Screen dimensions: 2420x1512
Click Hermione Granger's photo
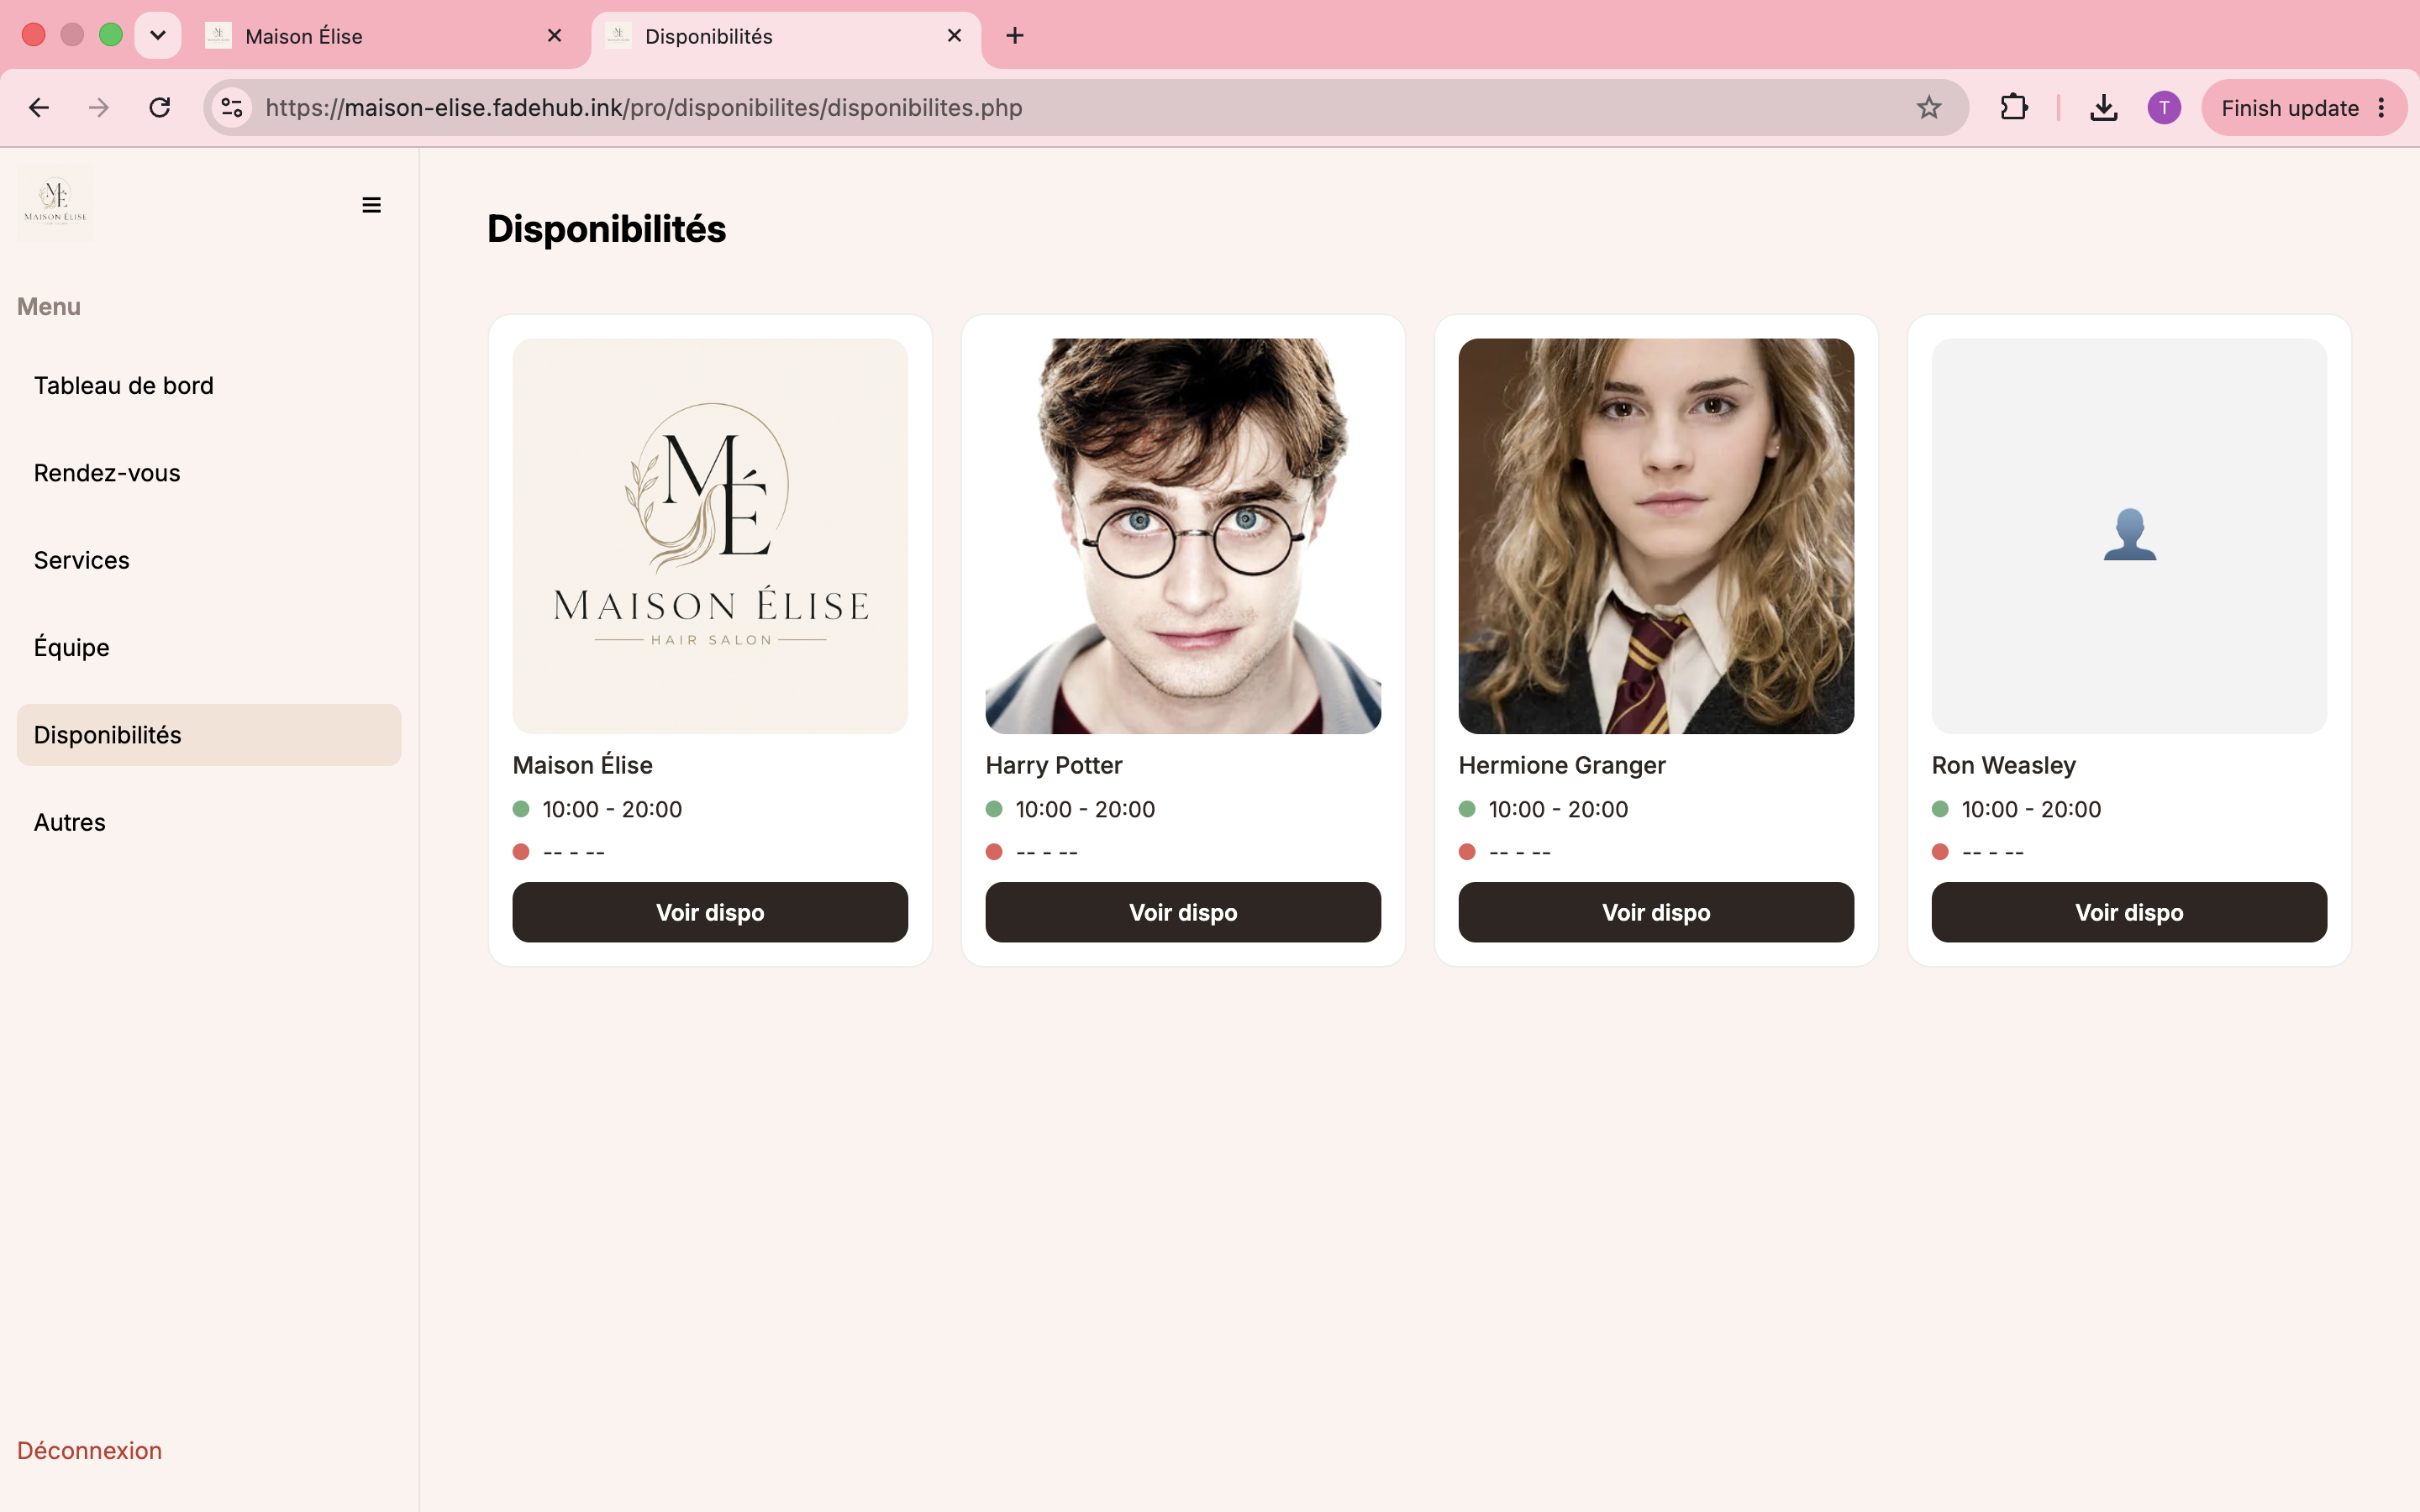point(1656,536)
